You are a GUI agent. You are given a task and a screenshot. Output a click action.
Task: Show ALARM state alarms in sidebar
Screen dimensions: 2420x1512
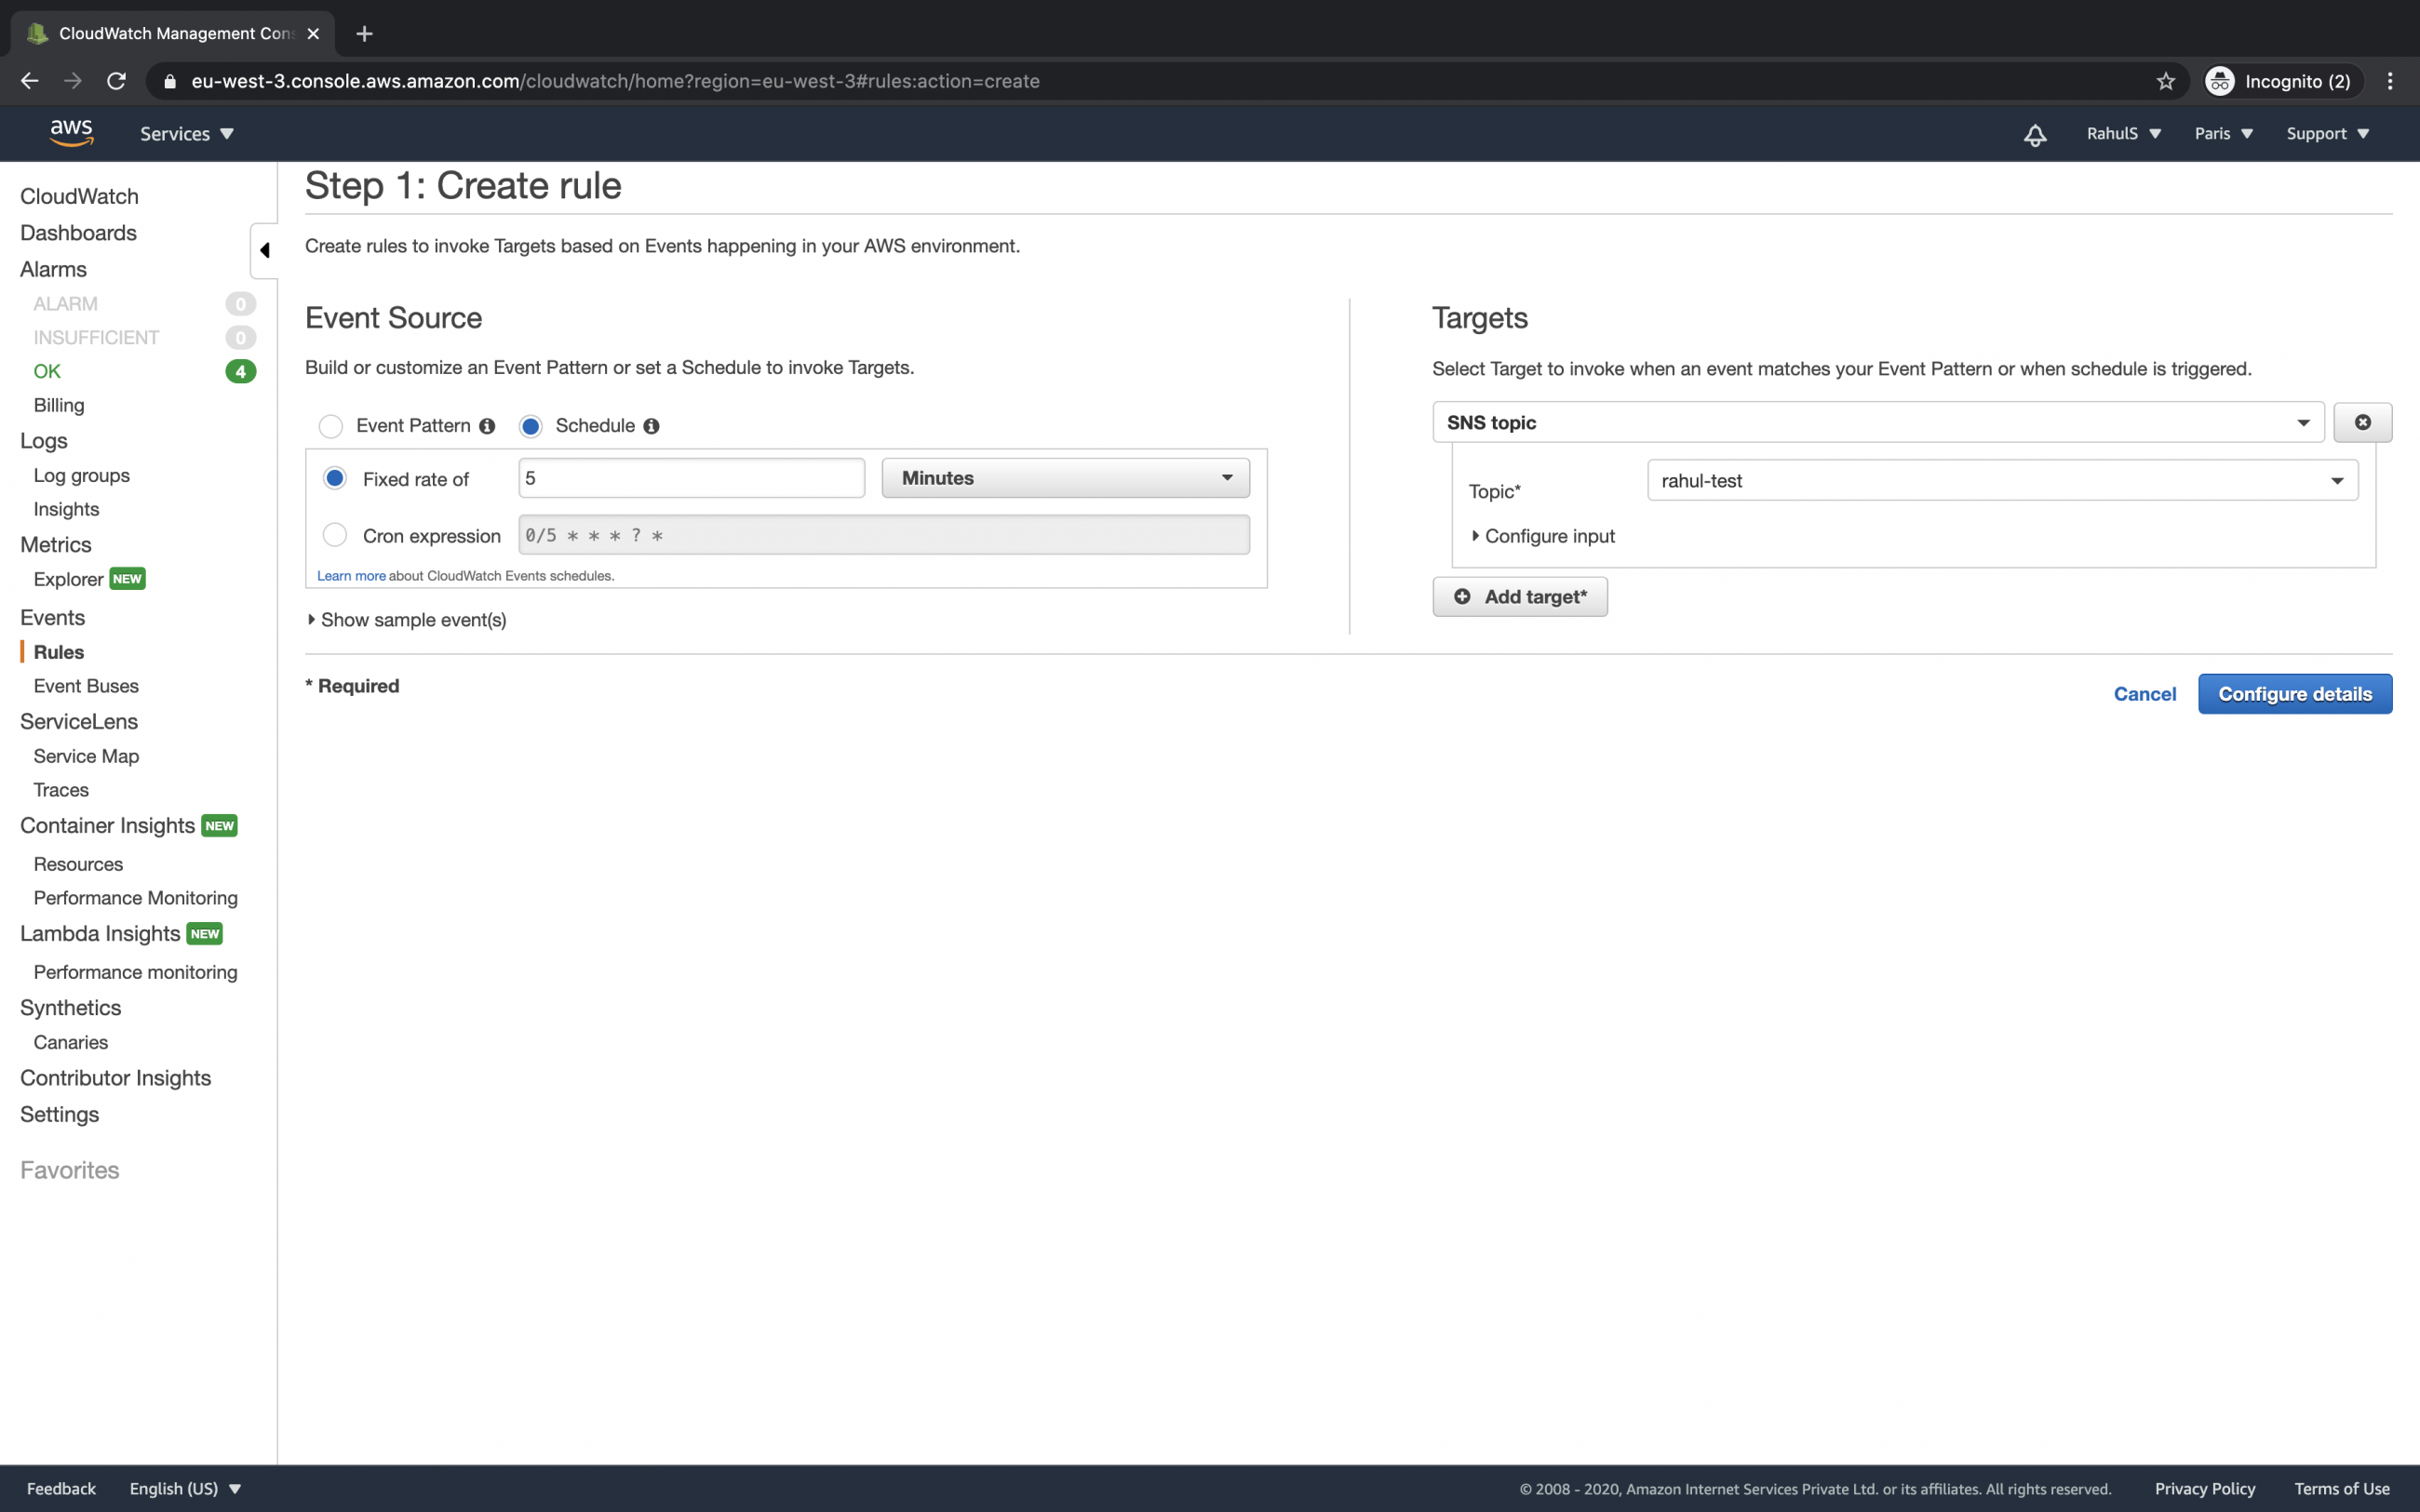pos(65,303)
